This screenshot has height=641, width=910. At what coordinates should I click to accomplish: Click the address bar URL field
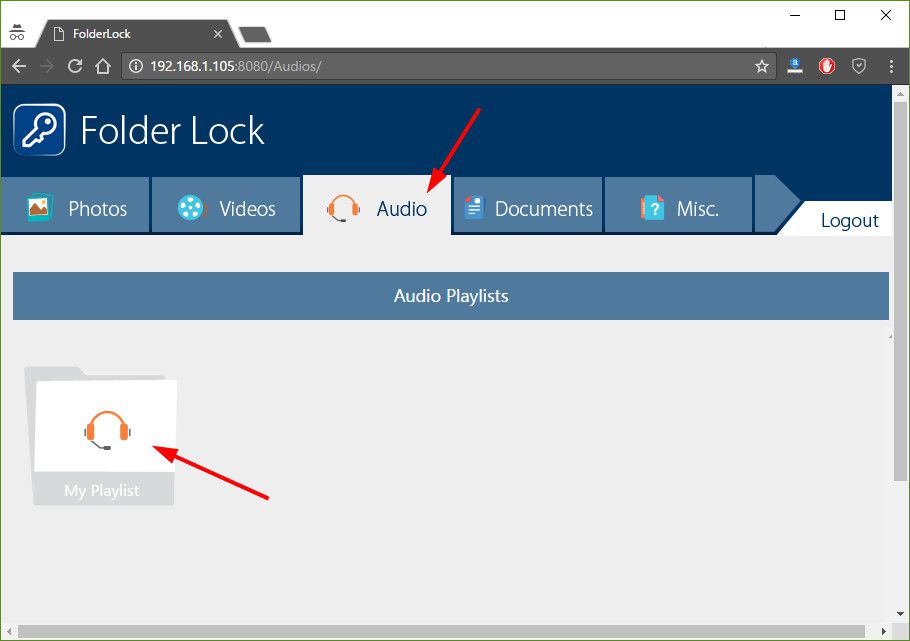coord(449,66)
